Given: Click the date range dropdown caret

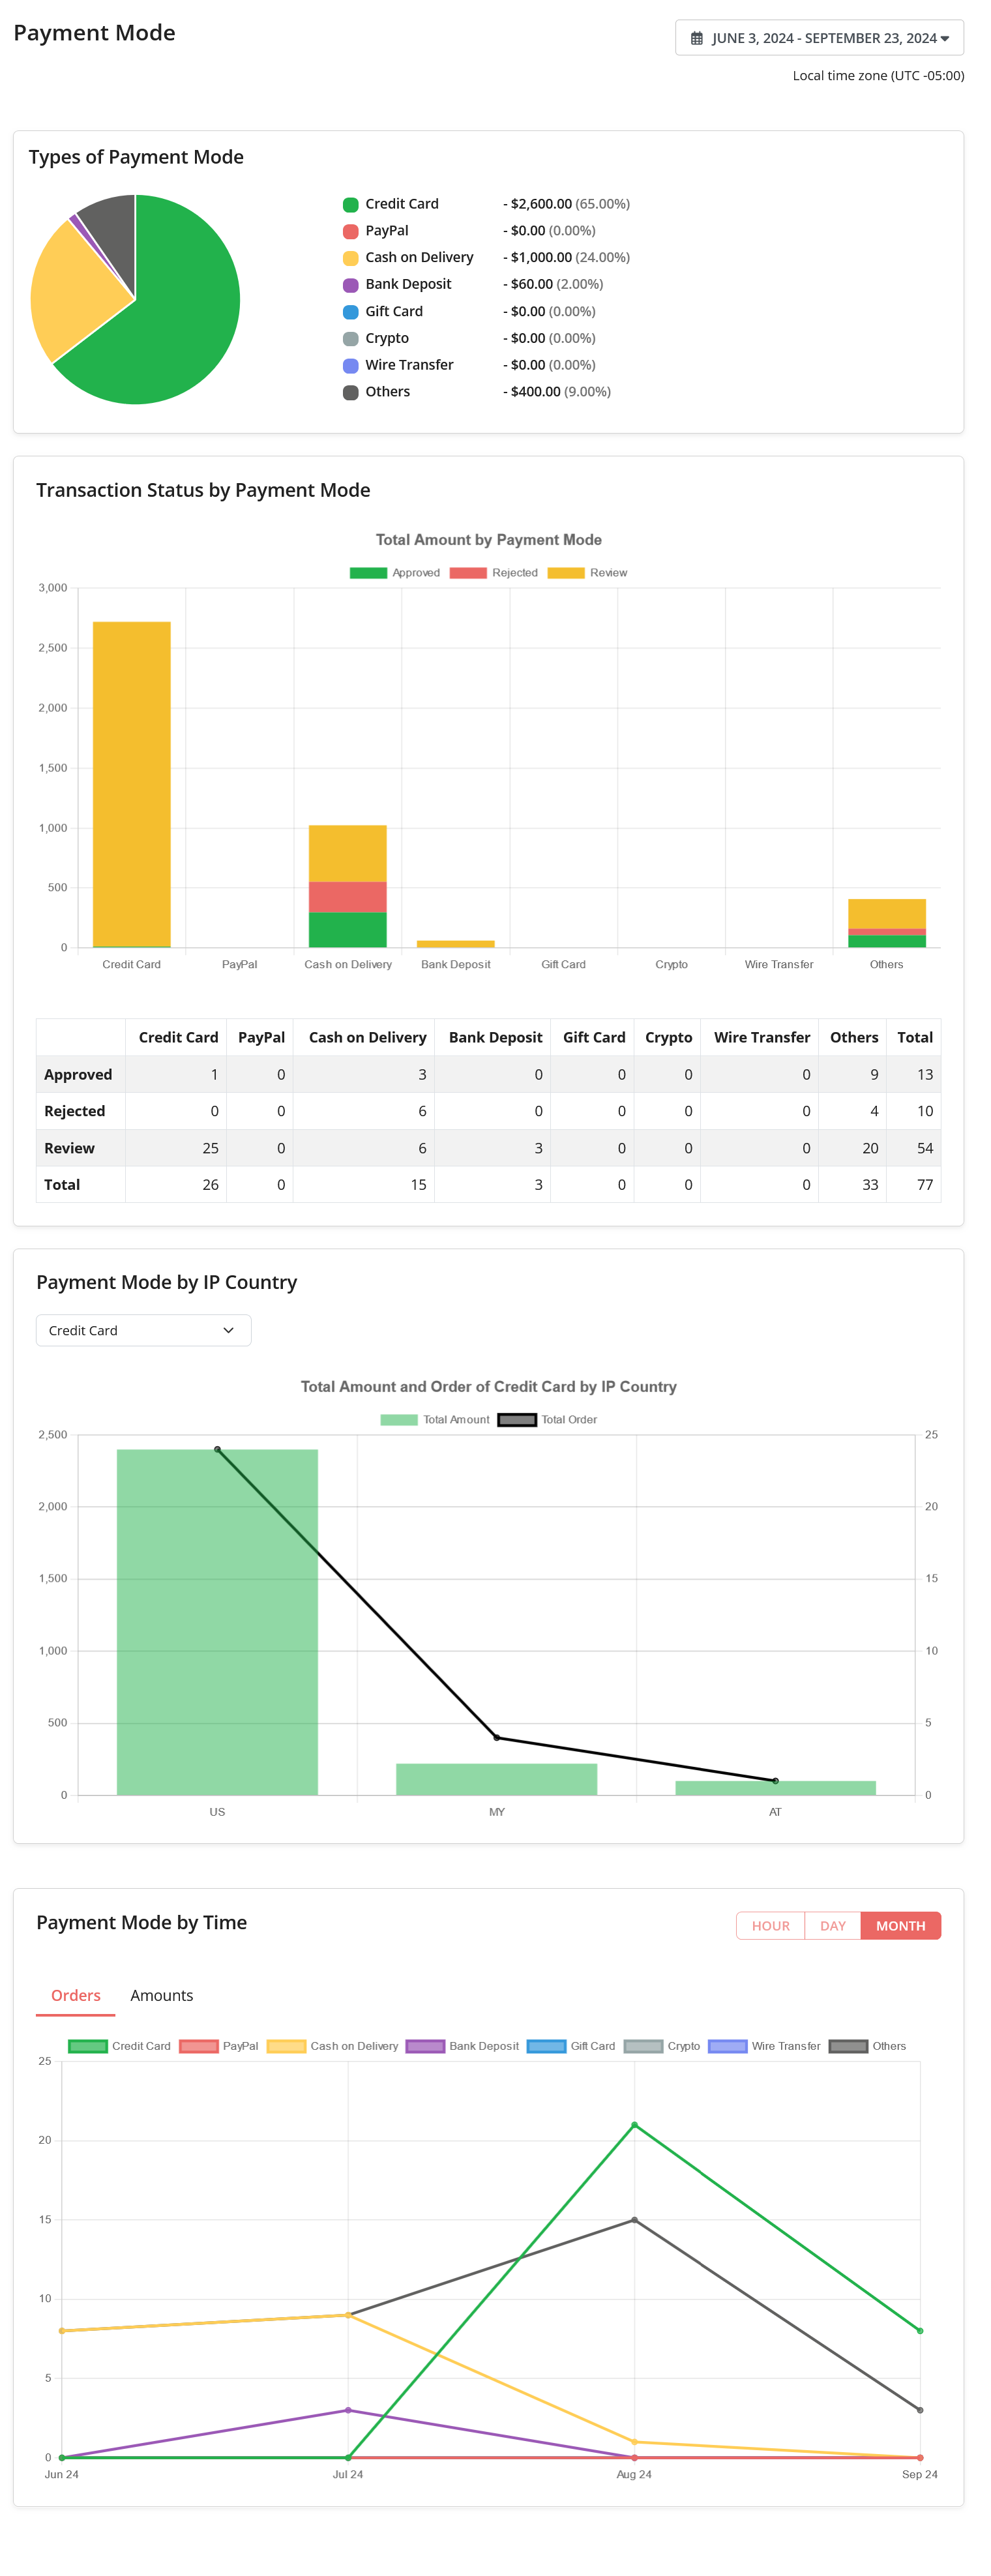Looking at the screenshot, I should pos(945,38).
